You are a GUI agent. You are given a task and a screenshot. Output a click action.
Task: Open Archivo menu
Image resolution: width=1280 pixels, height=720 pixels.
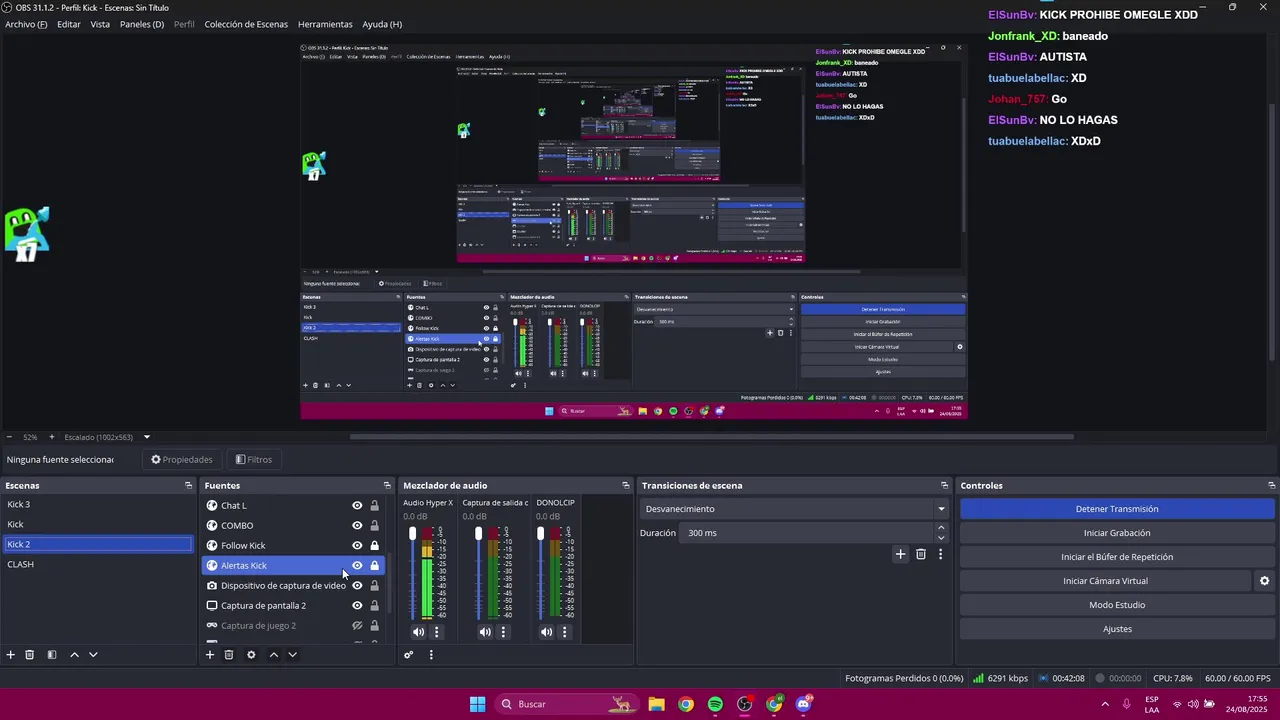[26, 24]
